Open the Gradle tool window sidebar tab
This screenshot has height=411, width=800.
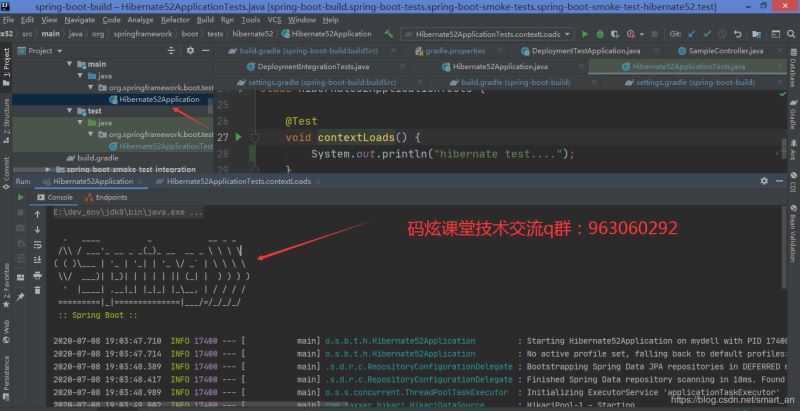tap(793, 114)
